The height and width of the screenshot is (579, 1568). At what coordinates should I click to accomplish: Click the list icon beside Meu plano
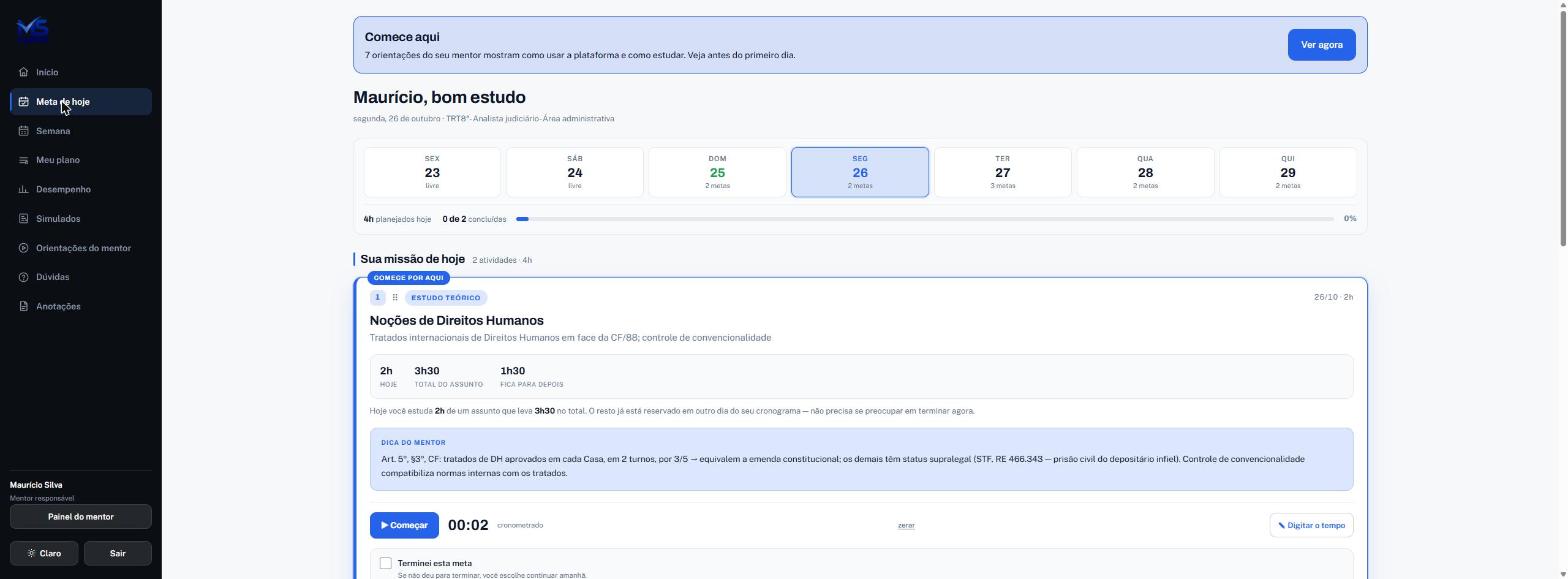coord(24,160)
